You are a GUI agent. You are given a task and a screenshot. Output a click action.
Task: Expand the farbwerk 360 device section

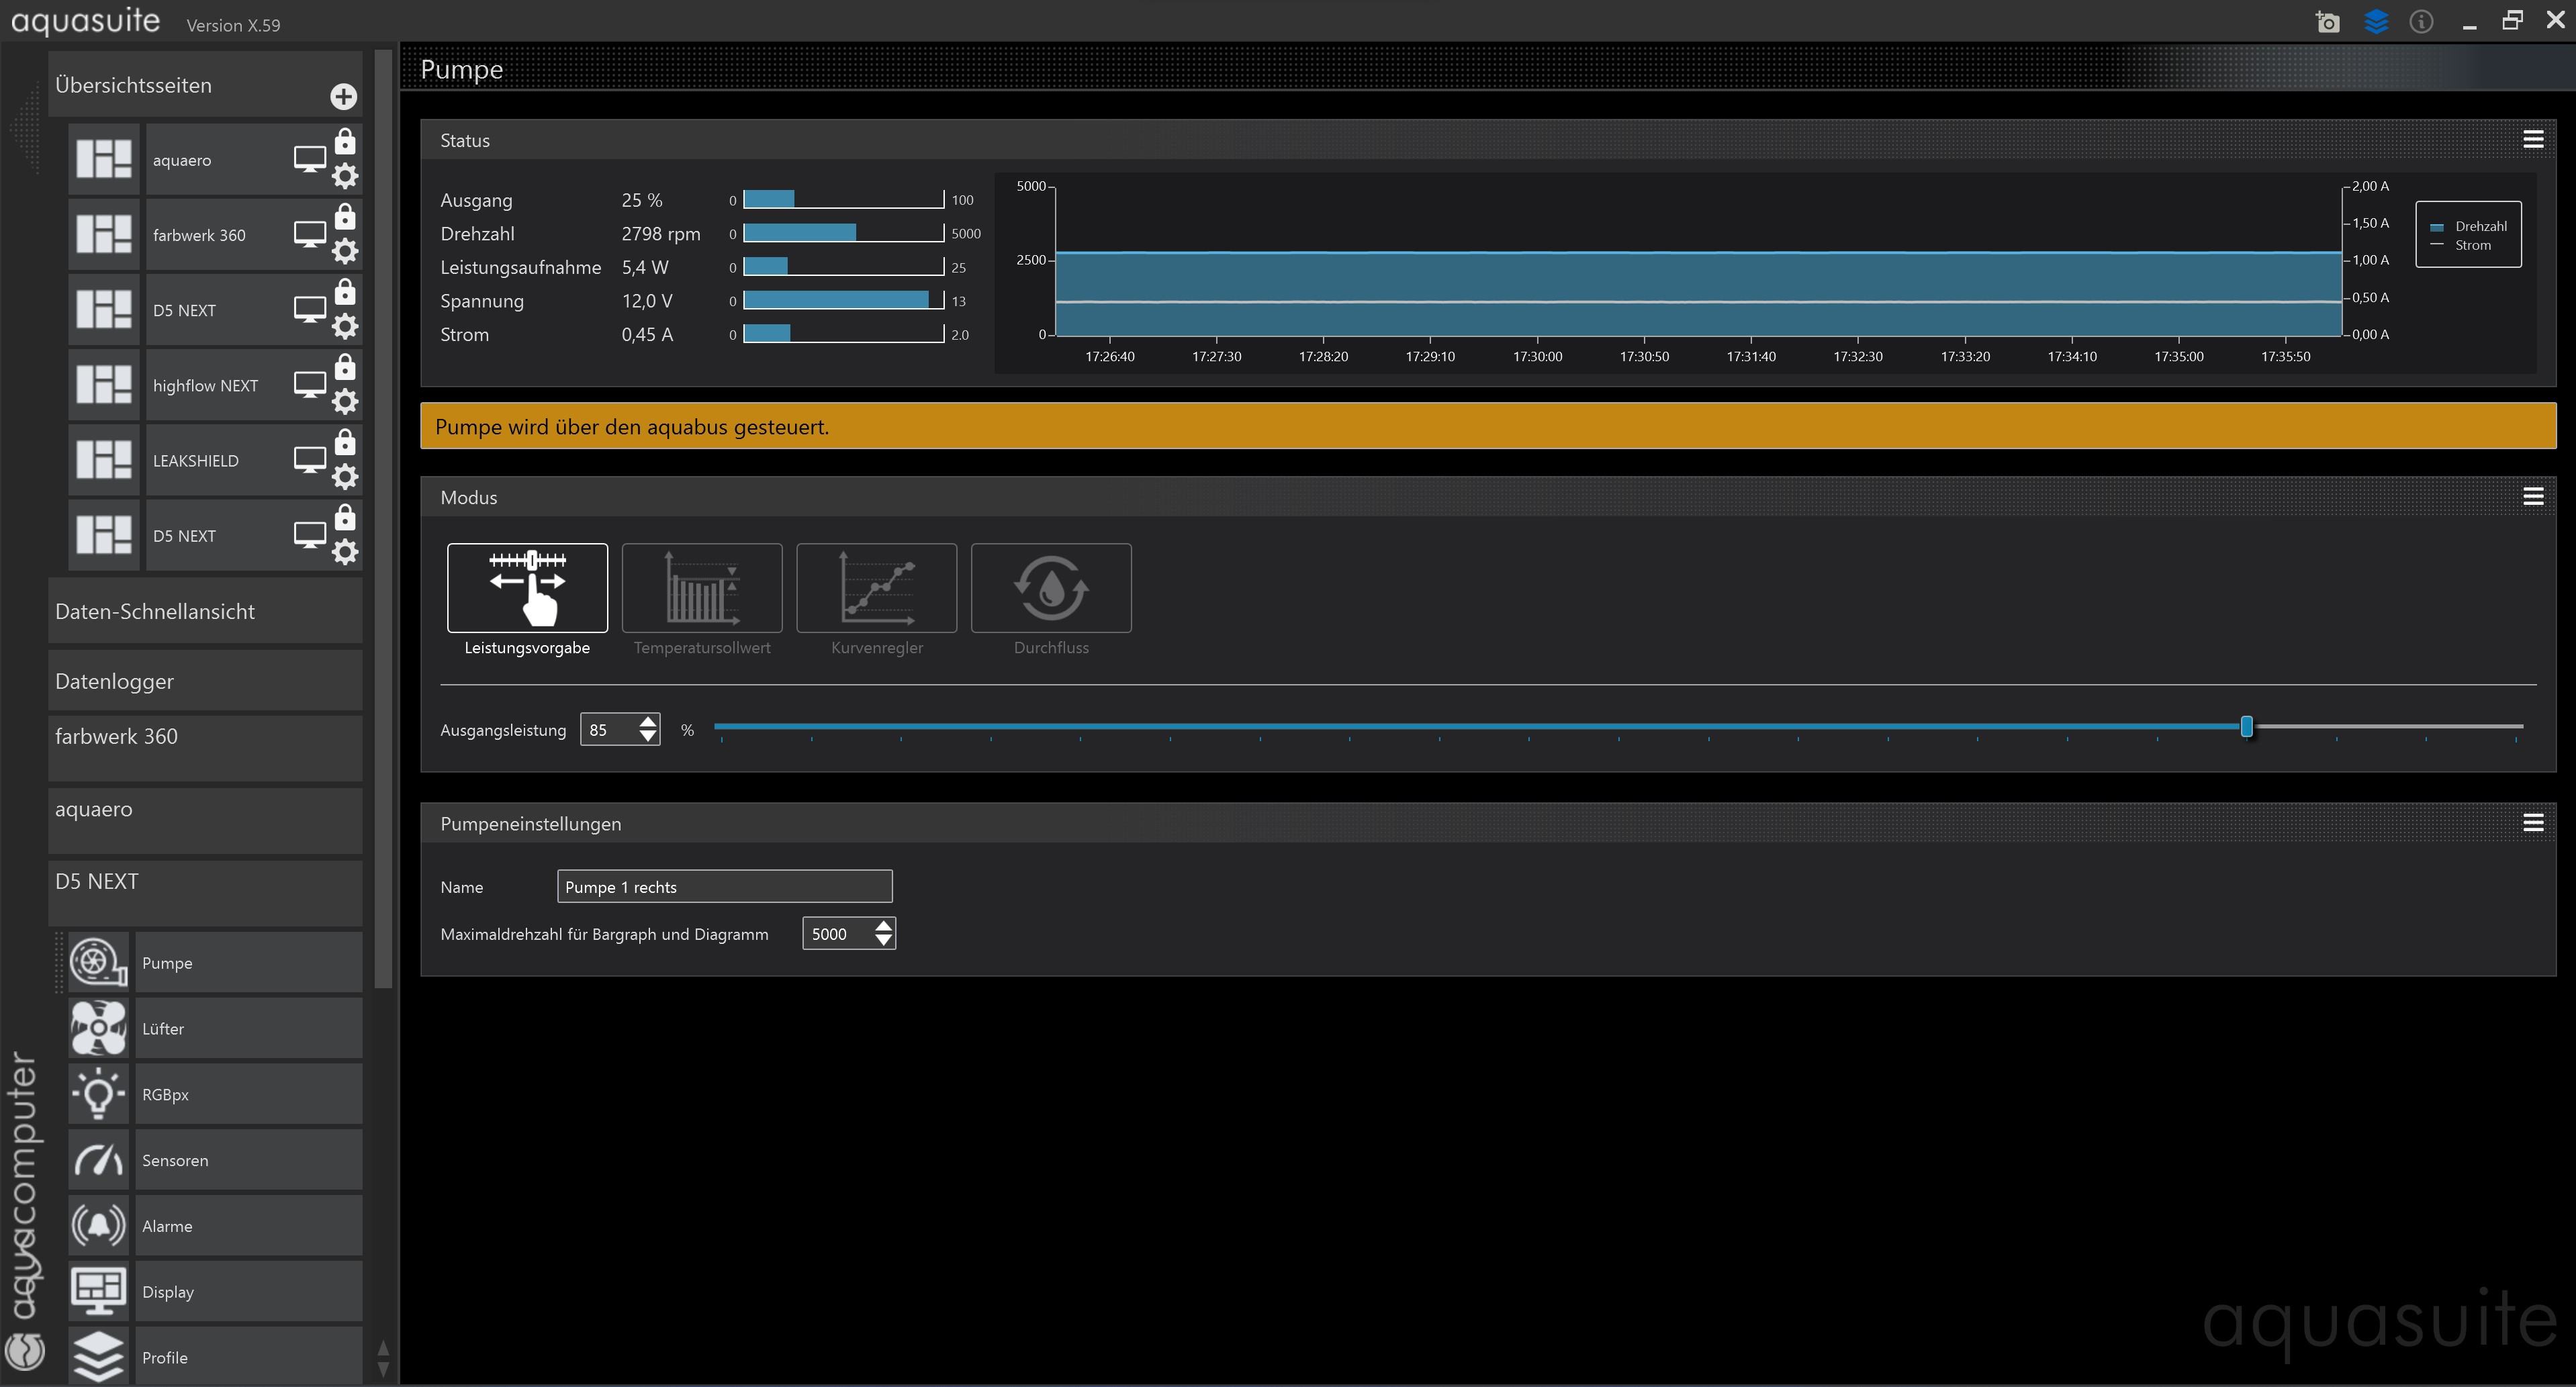205,747
